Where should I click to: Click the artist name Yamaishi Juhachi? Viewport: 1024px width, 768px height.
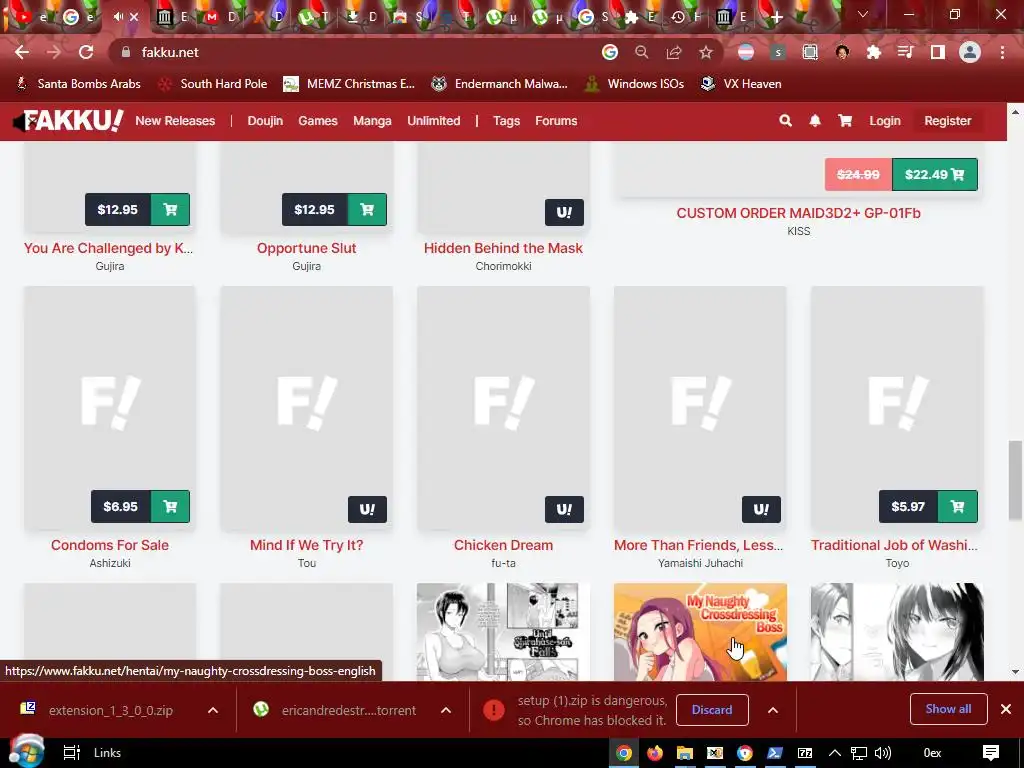pyautogui.click(x=700, y=563)
